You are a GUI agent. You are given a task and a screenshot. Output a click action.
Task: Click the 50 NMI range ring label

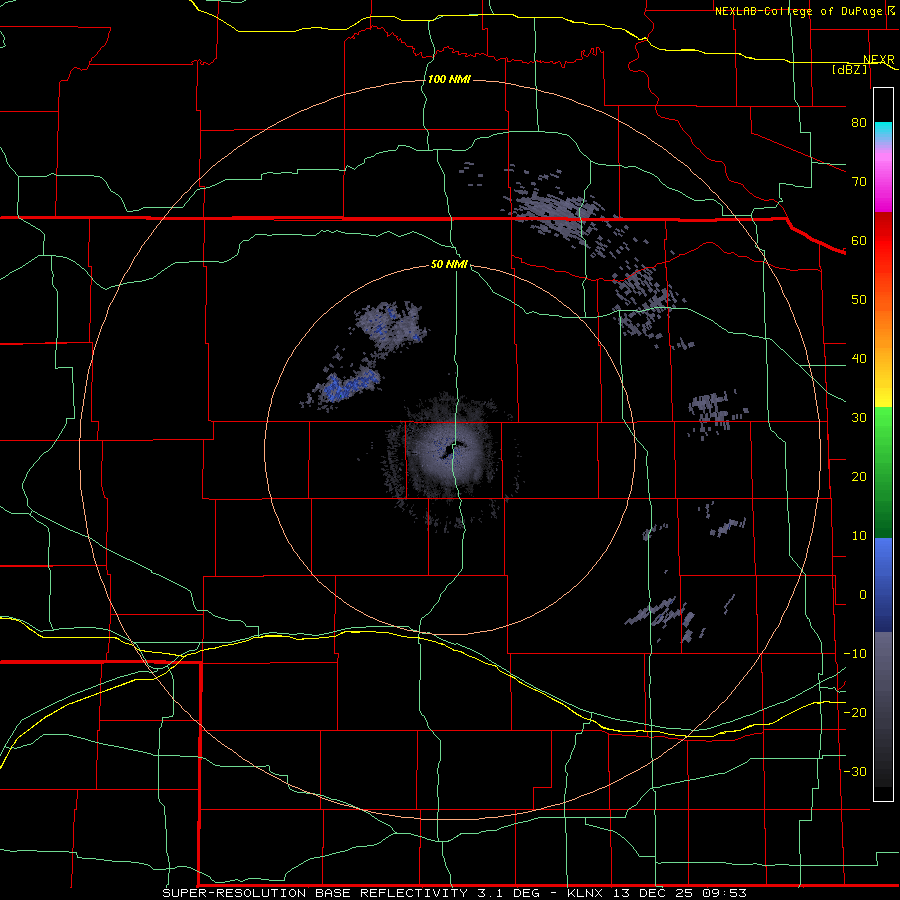click(x=449, y=265)
